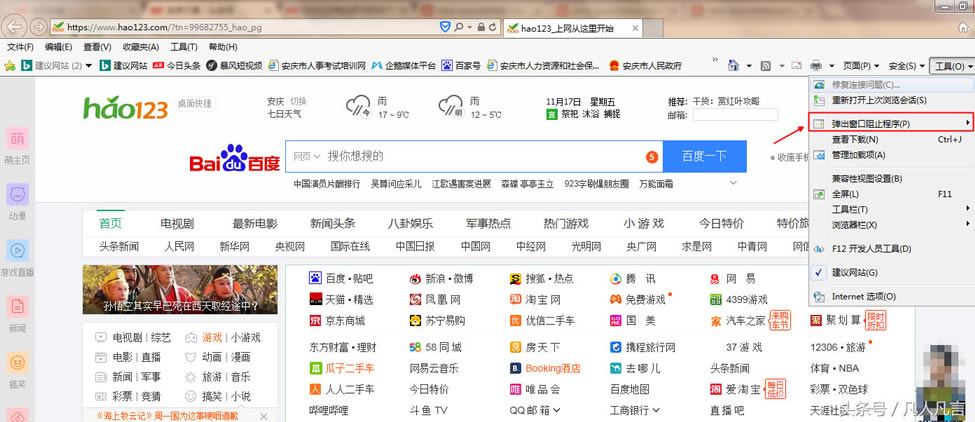Click the Baidu logo
975x422 pixels.
[x=234, y=158]
